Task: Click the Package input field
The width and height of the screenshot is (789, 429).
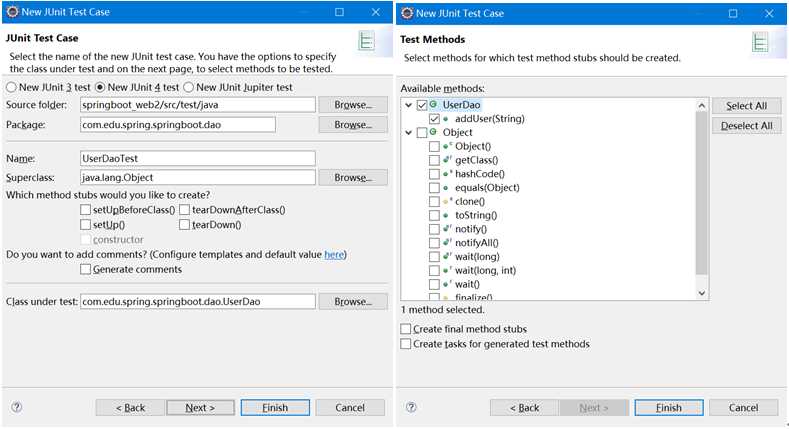Action: [x=178, y=125]
